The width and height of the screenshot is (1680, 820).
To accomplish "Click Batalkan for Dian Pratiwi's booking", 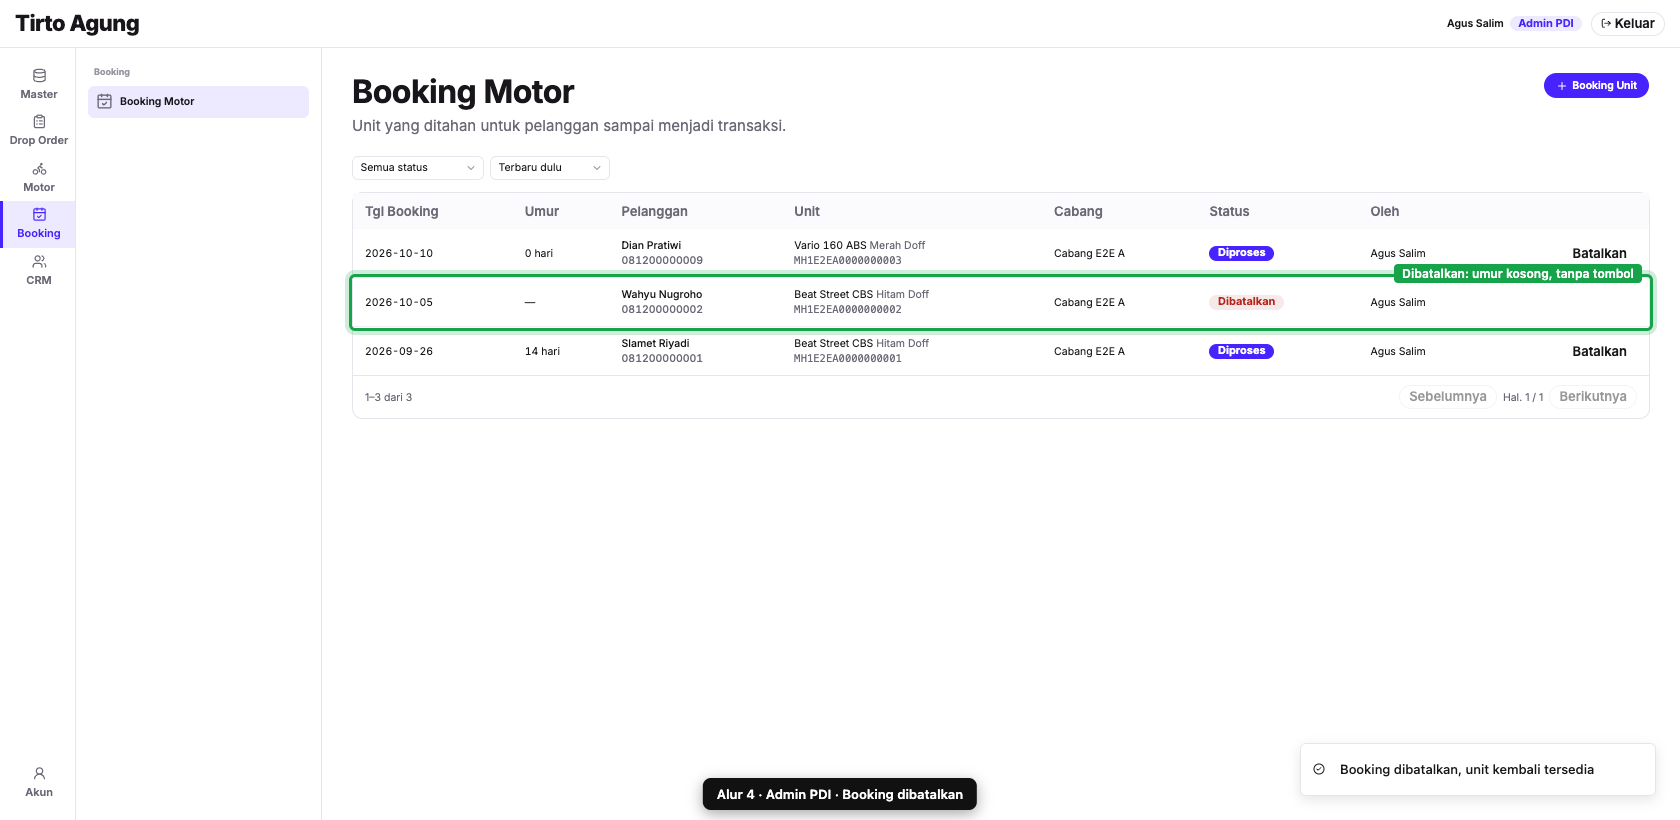I will pyautogui.click(x=1599, y=253).
